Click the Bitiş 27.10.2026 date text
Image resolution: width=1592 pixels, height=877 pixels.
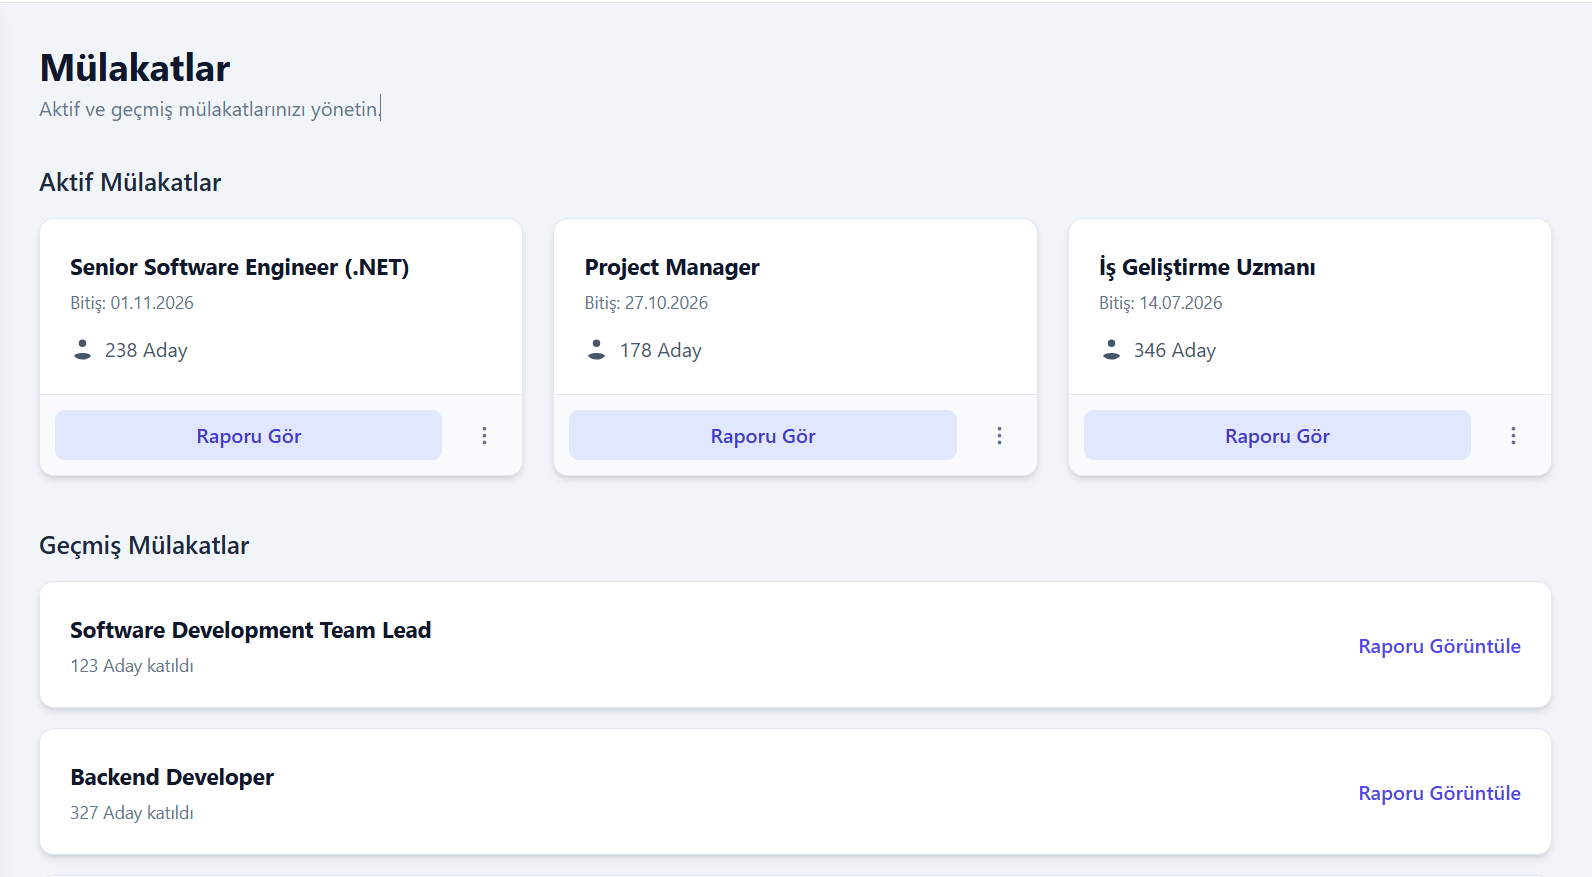point(646,303)
